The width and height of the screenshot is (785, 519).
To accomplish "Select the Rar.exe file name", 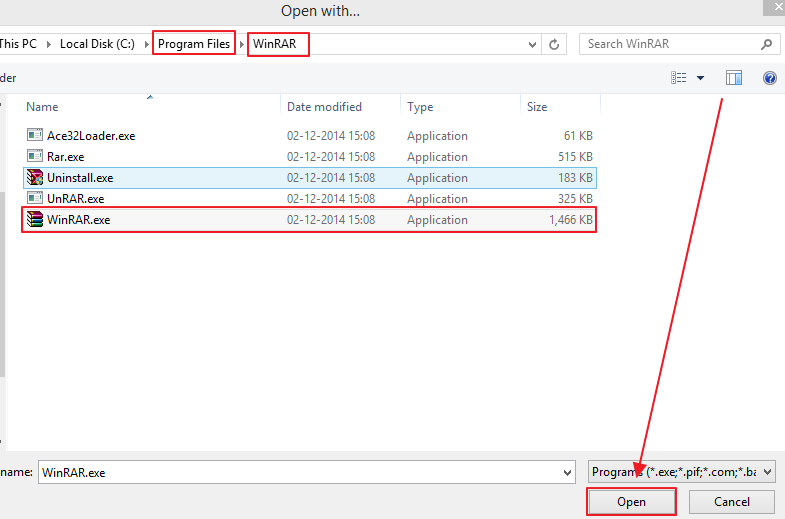I will (66, 157).
